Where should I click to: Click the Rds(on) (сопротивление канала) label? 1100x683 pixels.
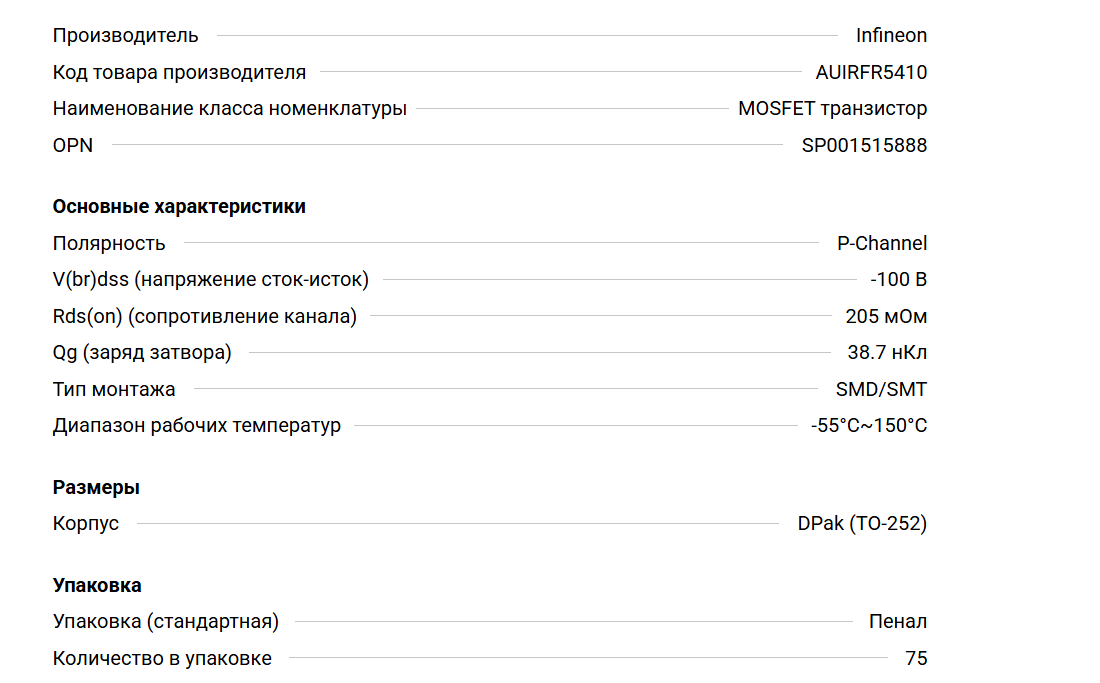(x=204, y=316)
